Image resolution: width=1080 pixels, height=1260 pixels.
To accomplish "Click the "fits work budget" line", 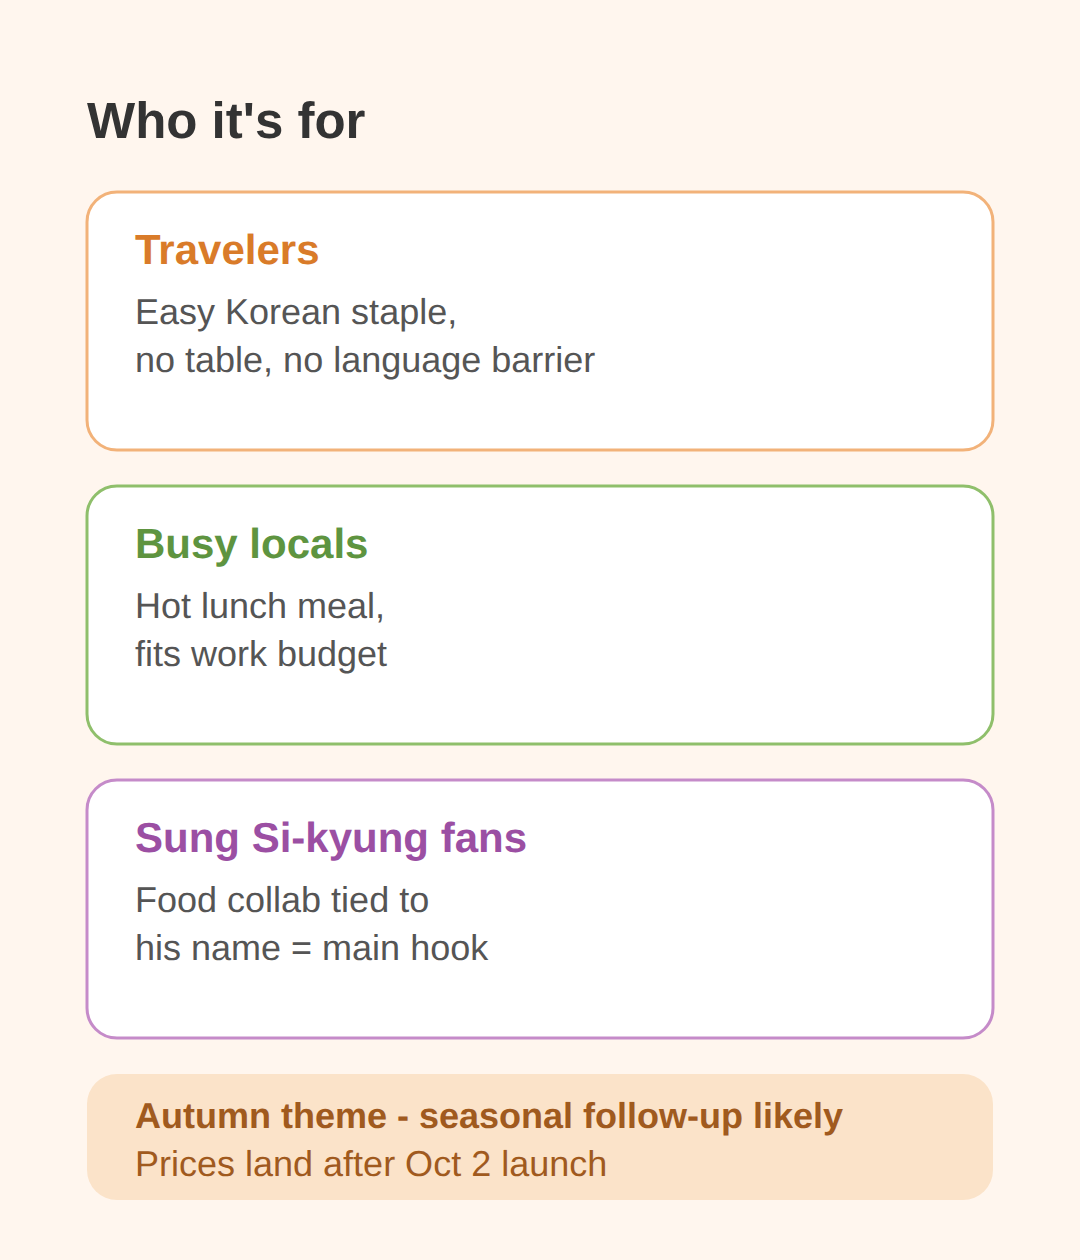I will 261,654.
